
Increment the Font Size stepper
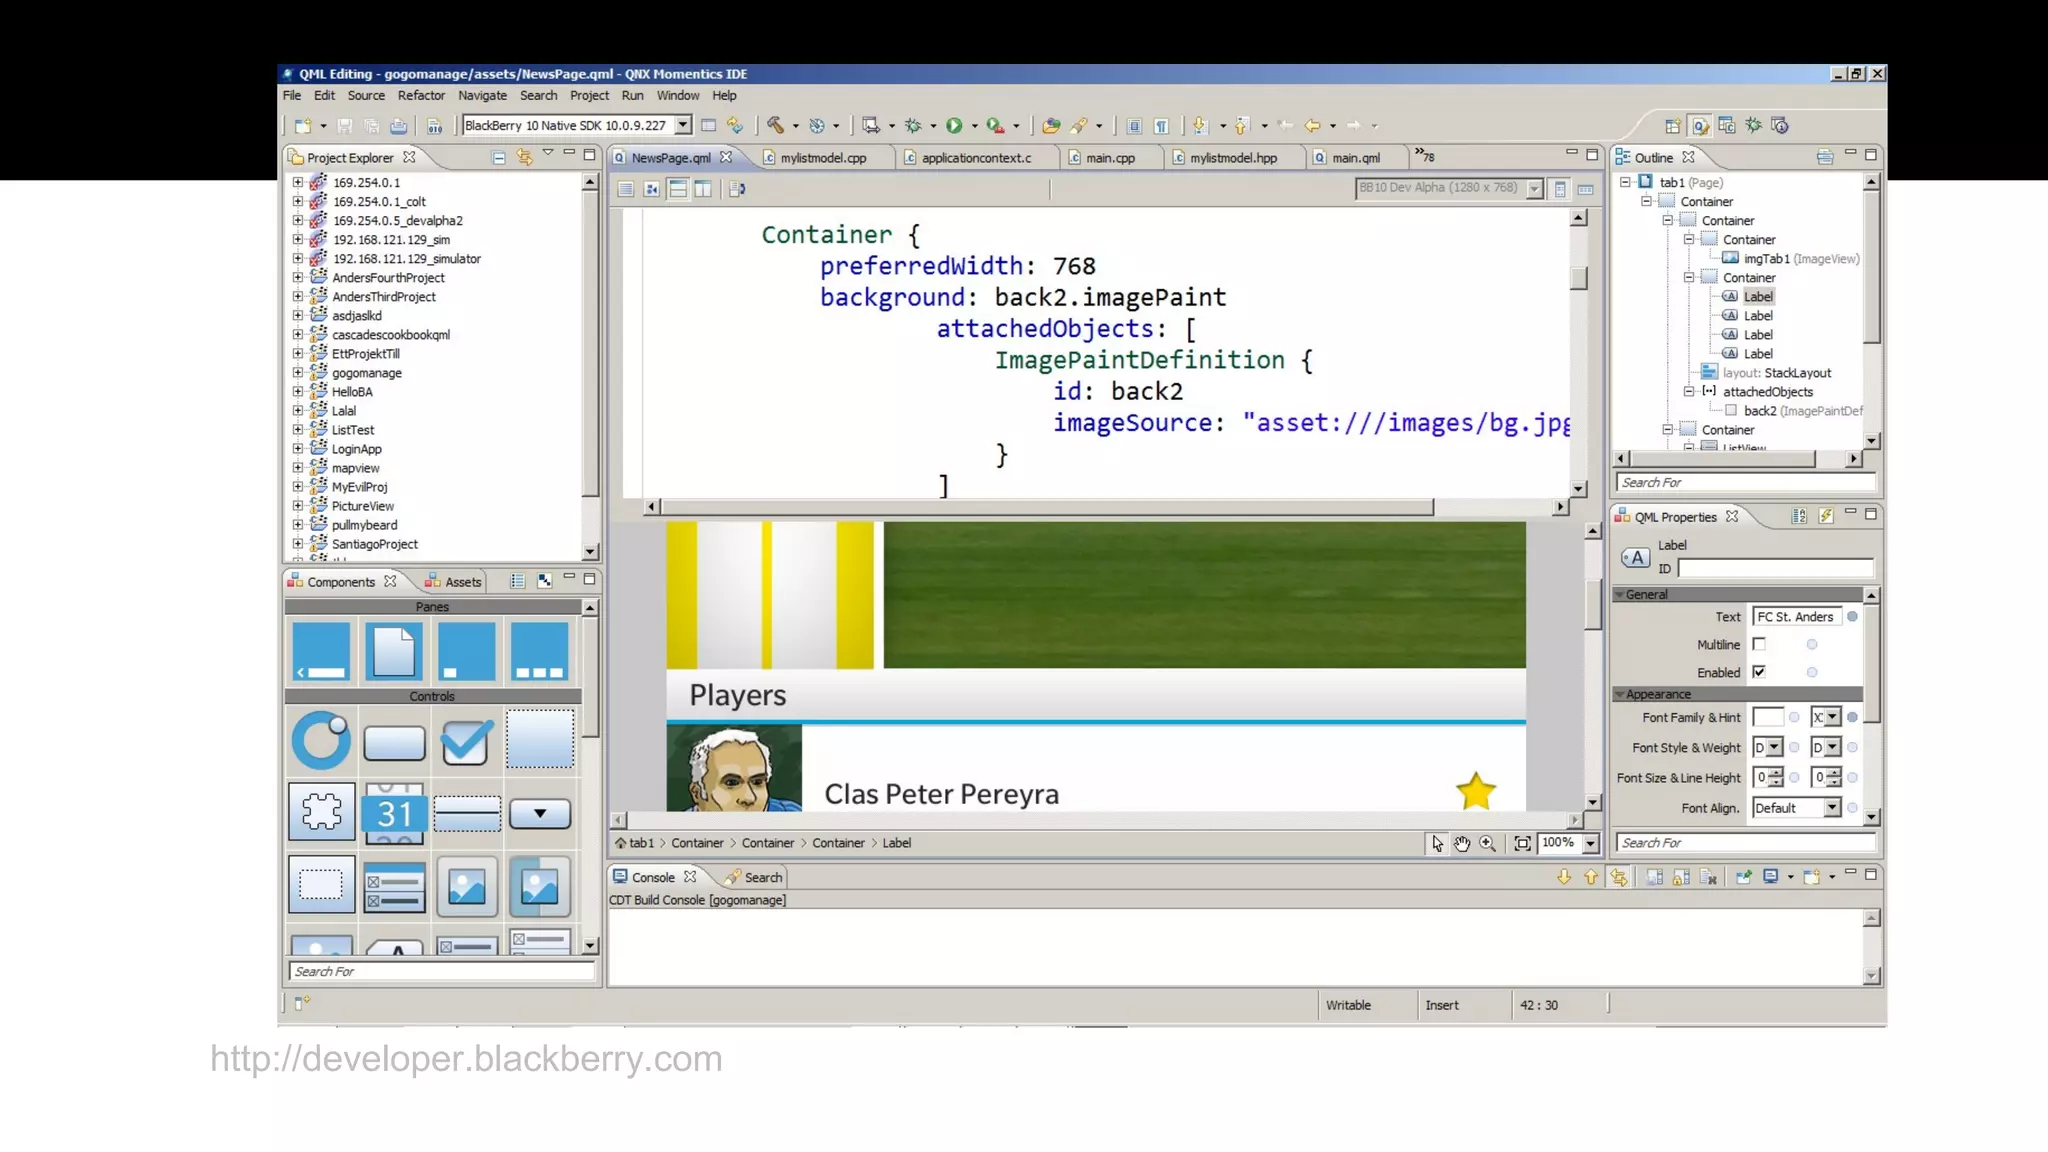click(x=1776, y=773)
